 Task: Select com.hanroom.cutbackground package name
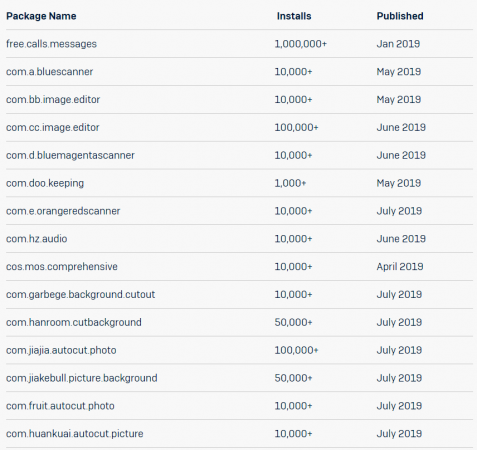74,323
